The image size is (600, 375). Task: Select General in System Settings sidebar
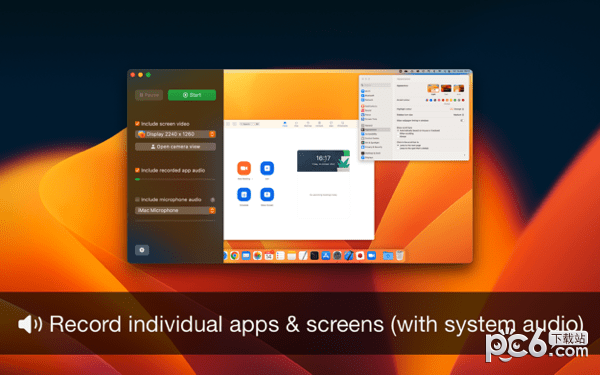click(x=367, y=126)
